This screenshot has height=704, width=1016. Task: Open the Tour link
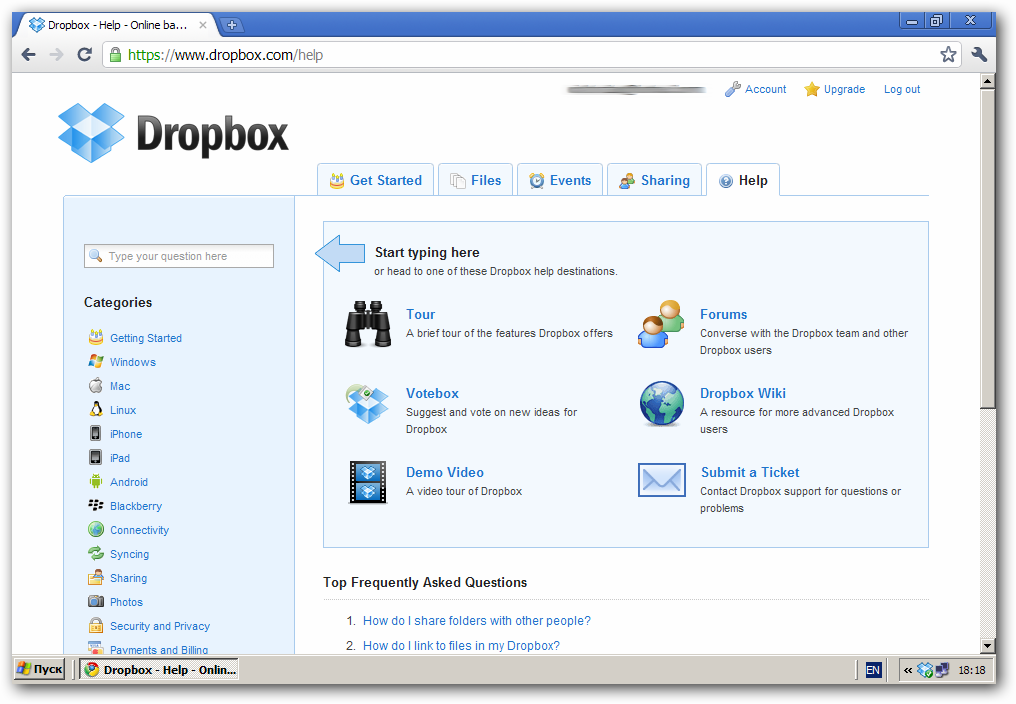click(421, 314)
